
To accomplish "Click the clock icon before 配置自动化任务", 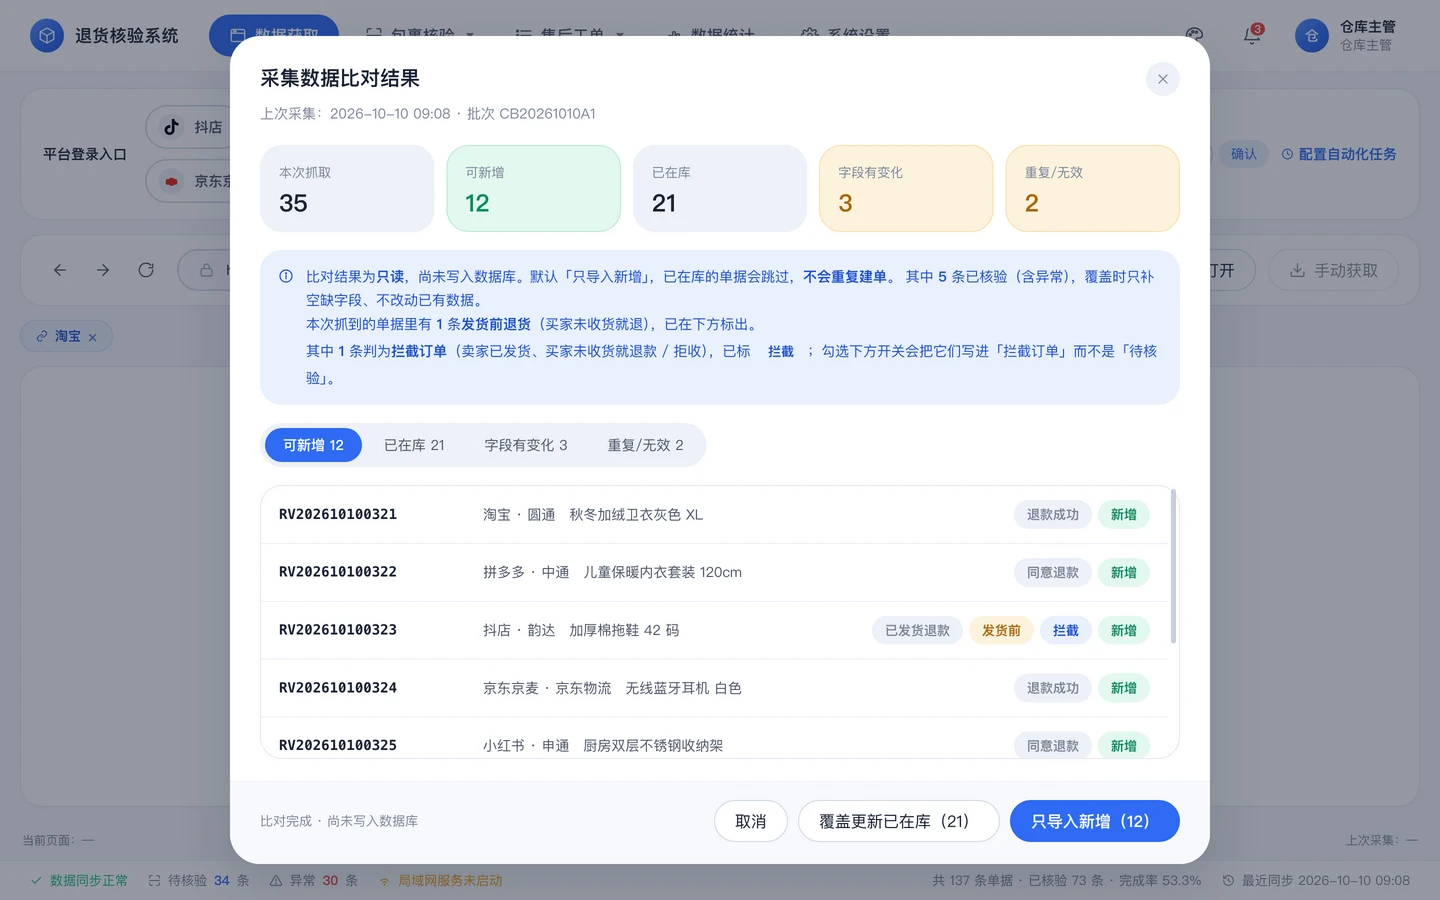I will pyautogui.click(x=1287, y=154).
